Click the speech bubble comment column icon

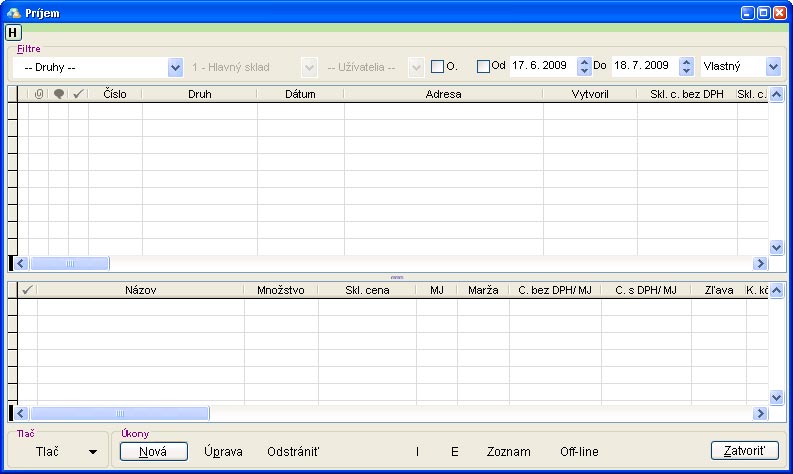click(x=59, y=94)
